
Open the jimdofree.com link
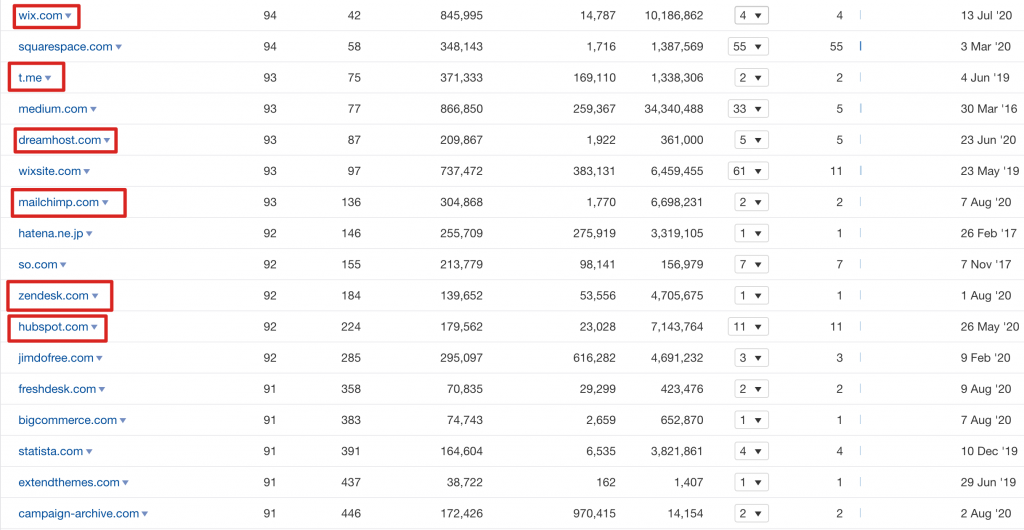pyautogui.click(x=56, y=358)
